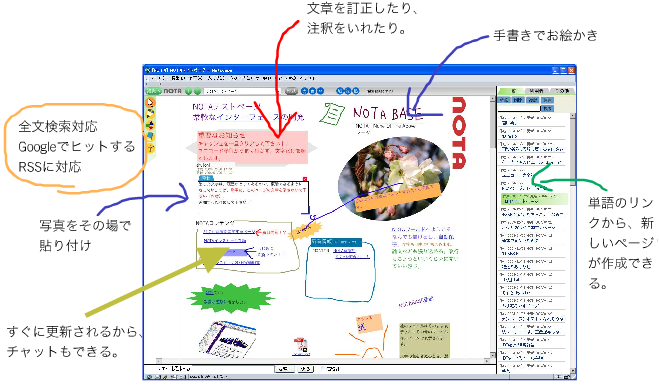This screenshot has width=659, height=385.
Task: Click the last icon of first blue circle trio
Action: [x=320, y=91]
